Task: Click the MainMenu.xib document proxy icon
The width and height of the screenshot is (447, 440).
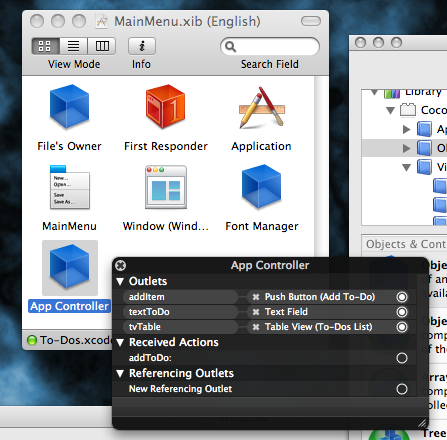Action: pos(102,22)
